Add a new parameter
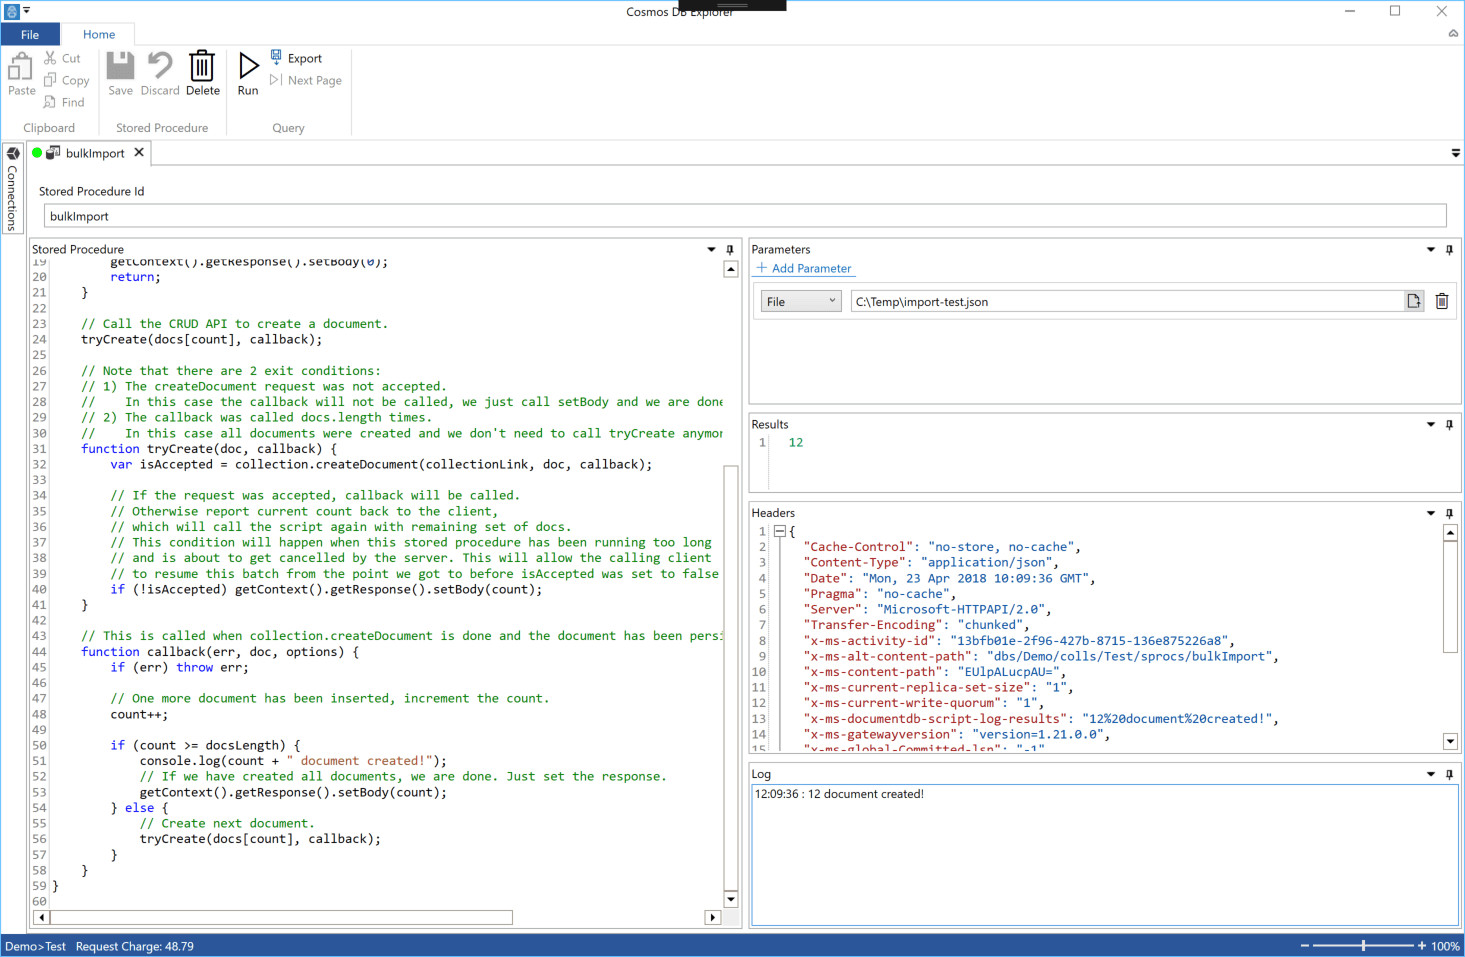Screen dimensions: 1465x957 [x=804, y=268]
